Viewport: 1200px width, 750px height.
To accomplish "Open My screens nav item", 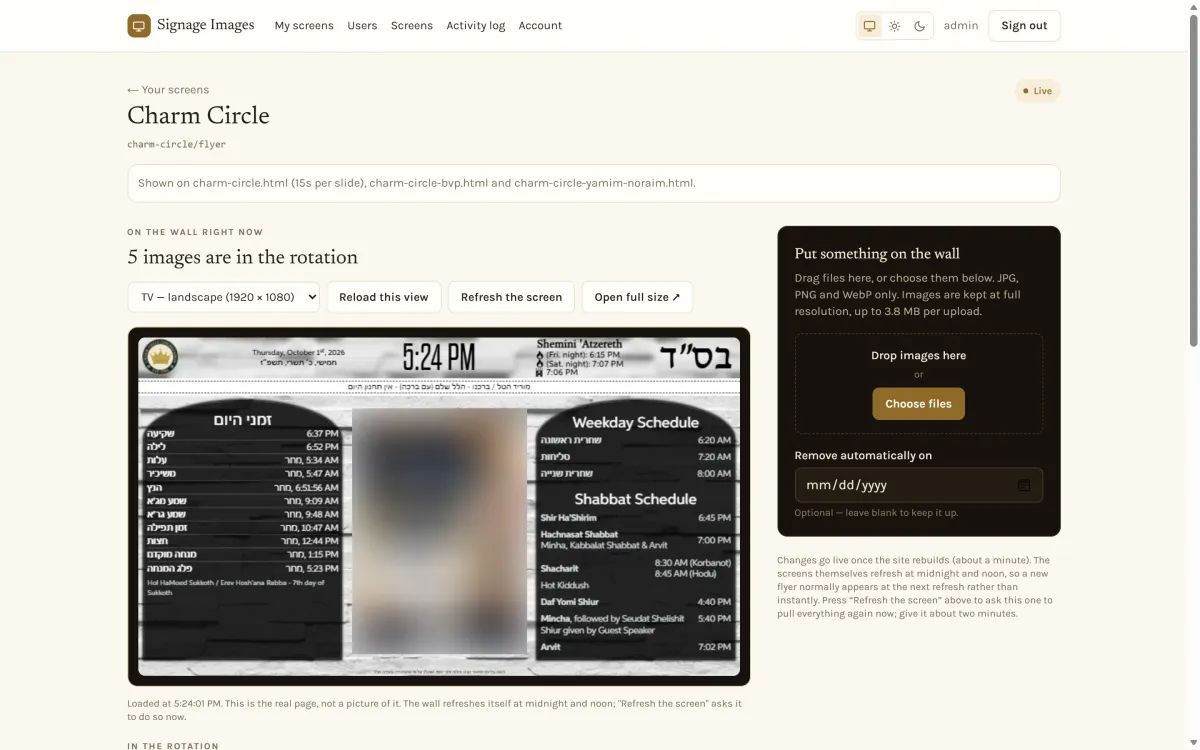I will tap(304, 26).
